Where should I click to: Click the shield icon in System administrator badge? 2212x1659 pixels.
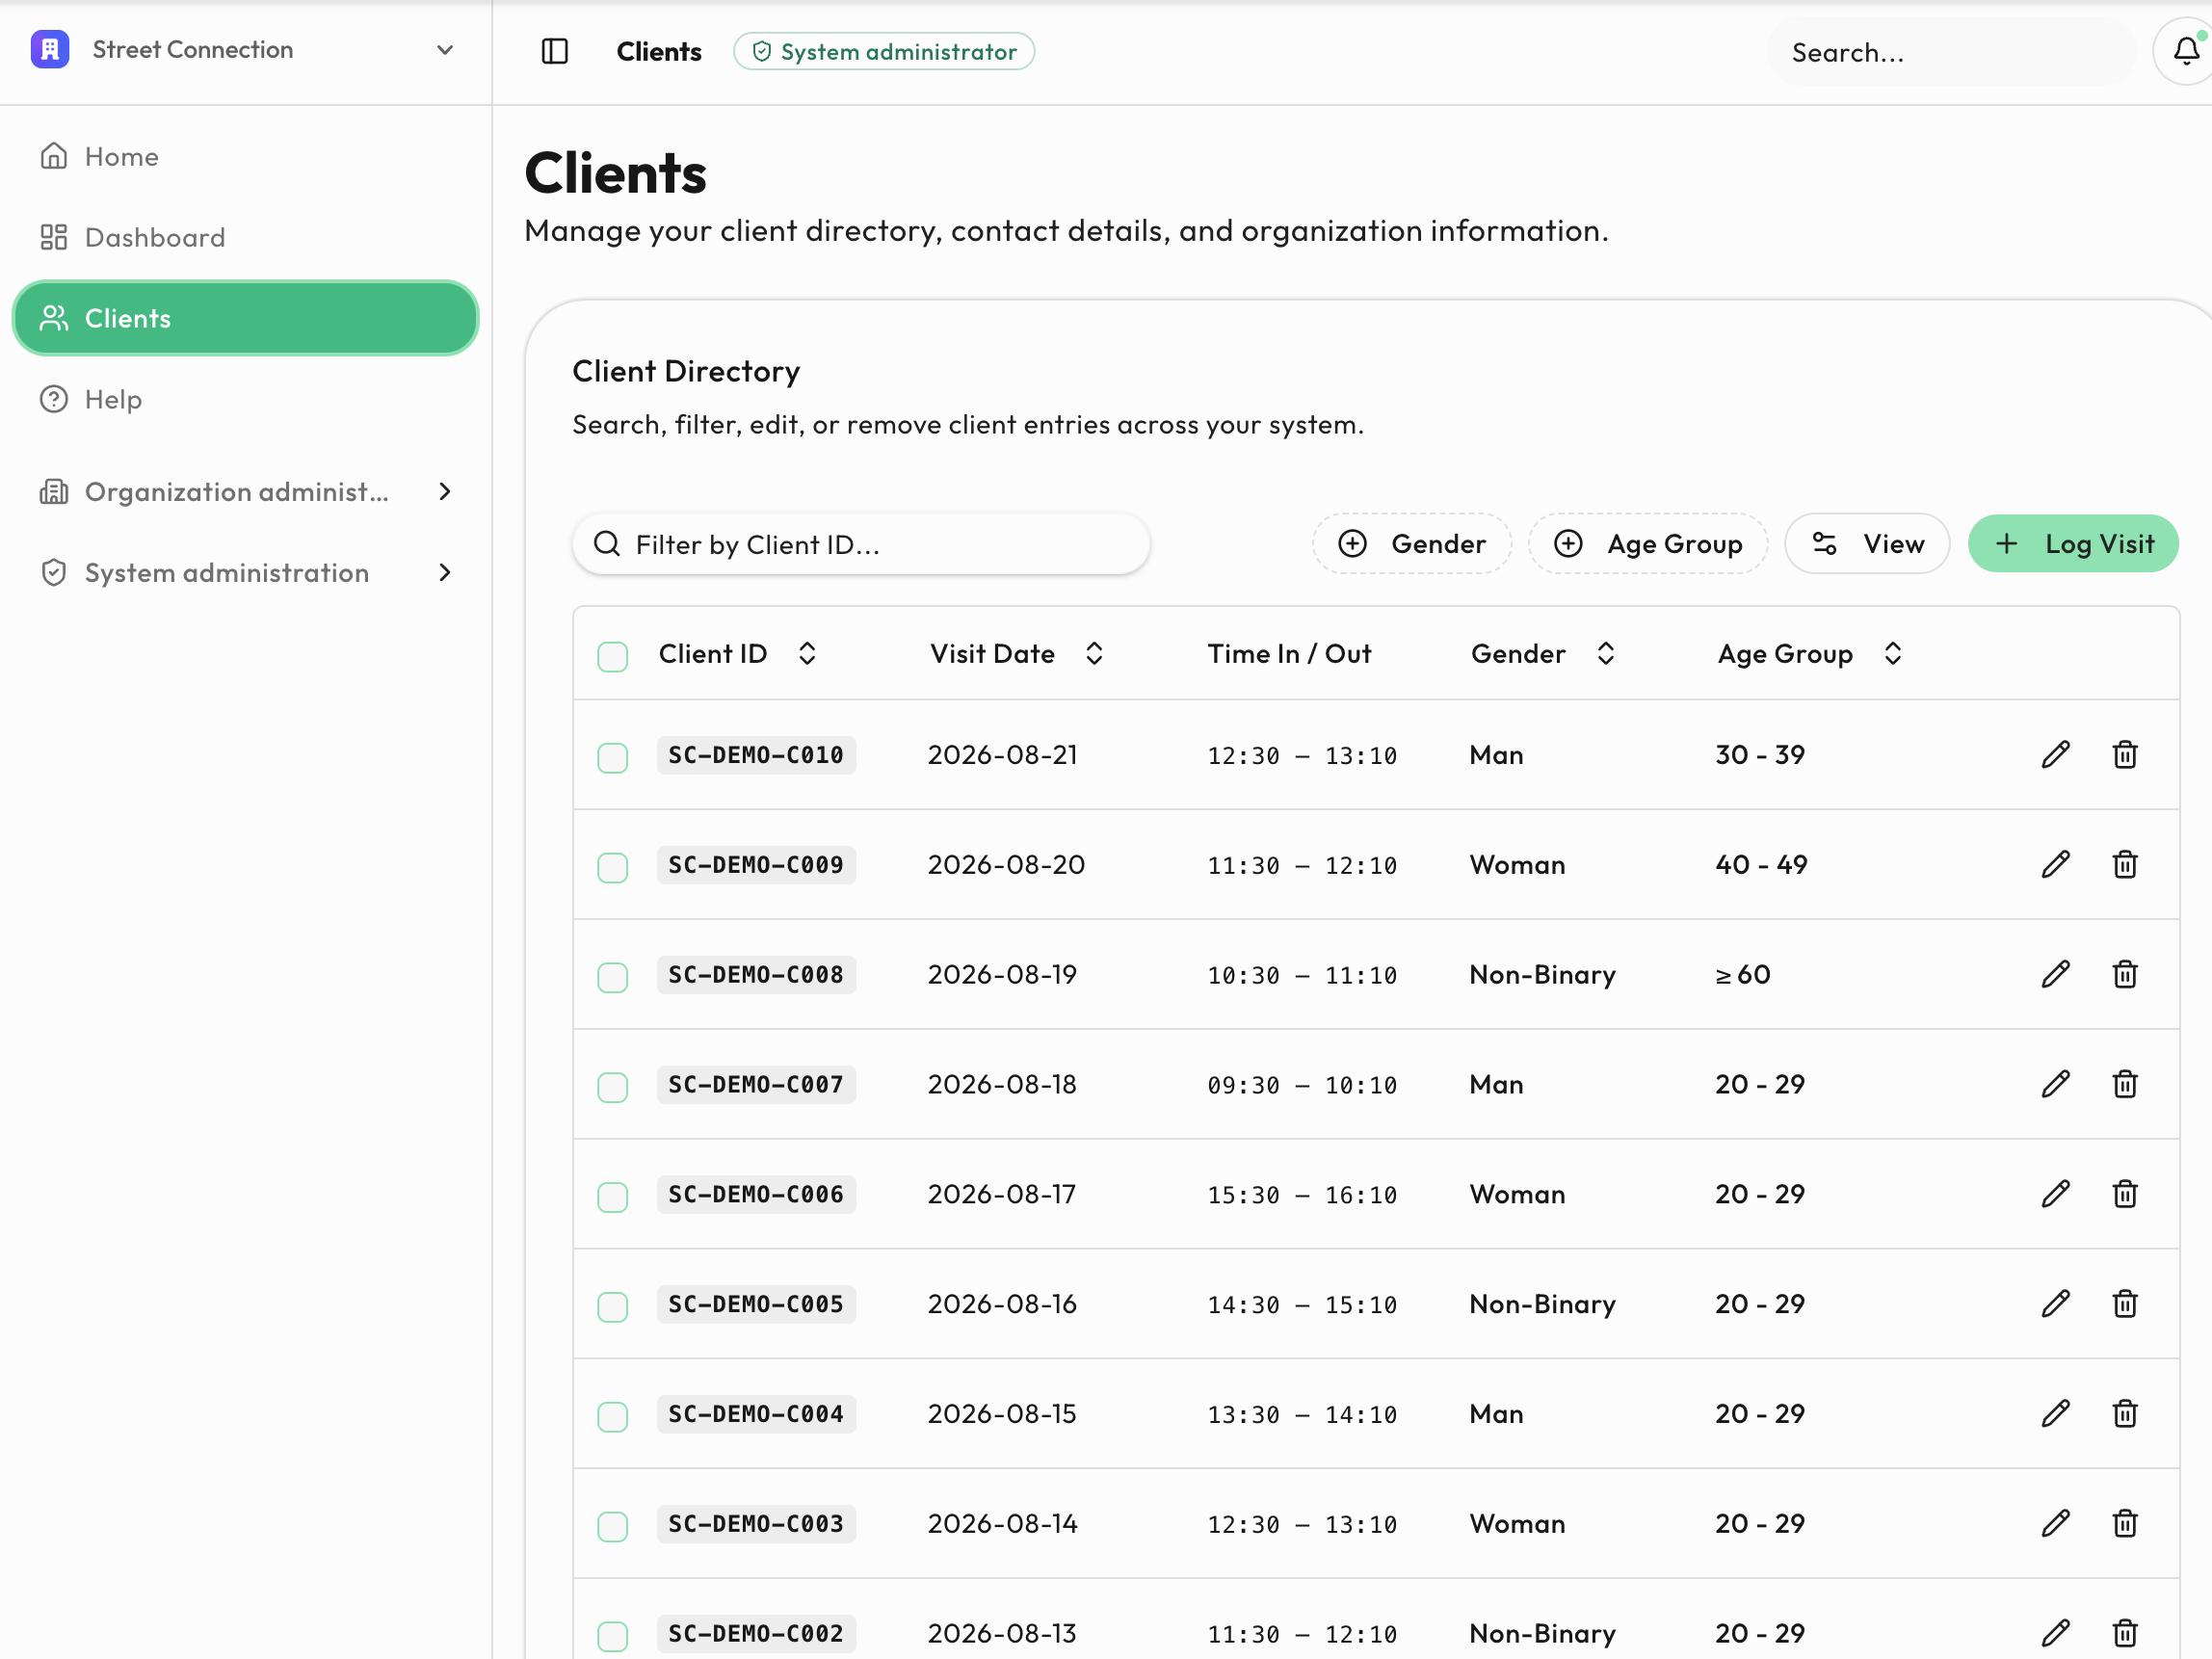click(x=761, y=52)
